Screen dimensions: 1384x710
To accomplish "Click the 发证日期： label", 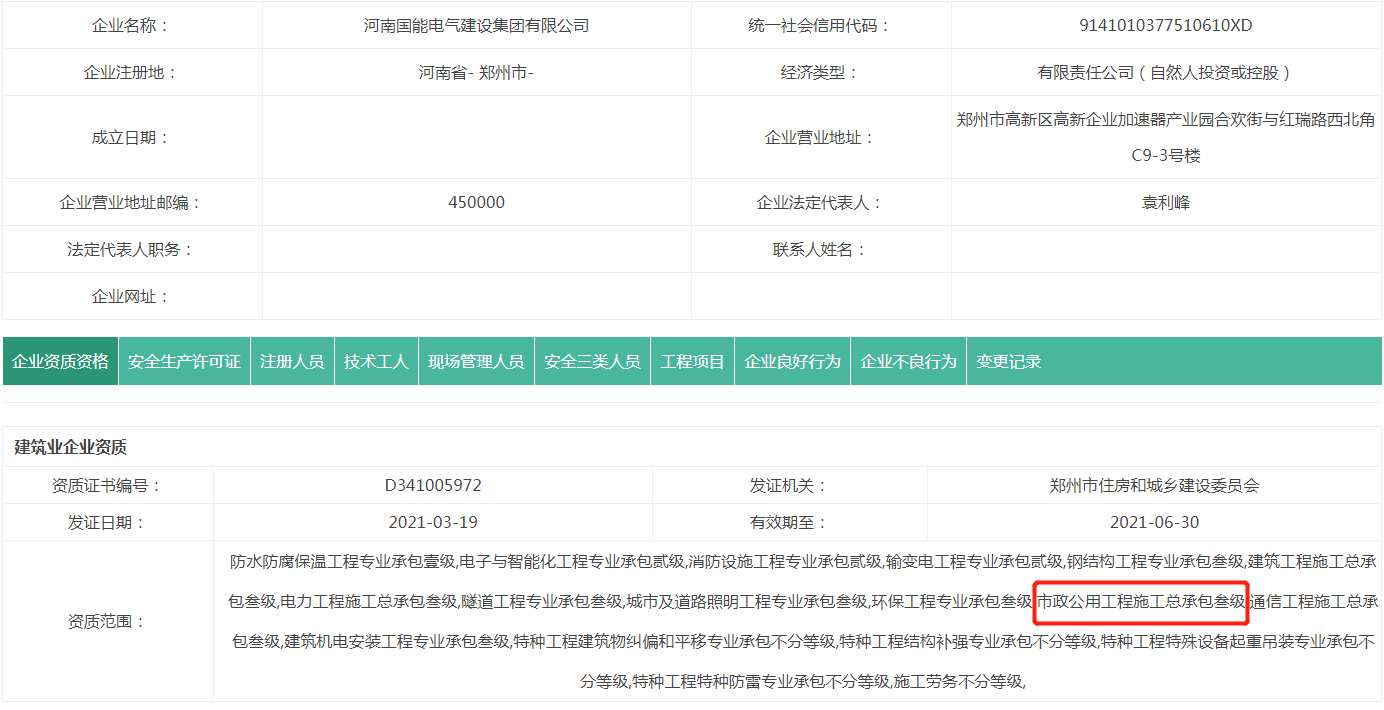I will pyautogui.click(x=107, y=522).
